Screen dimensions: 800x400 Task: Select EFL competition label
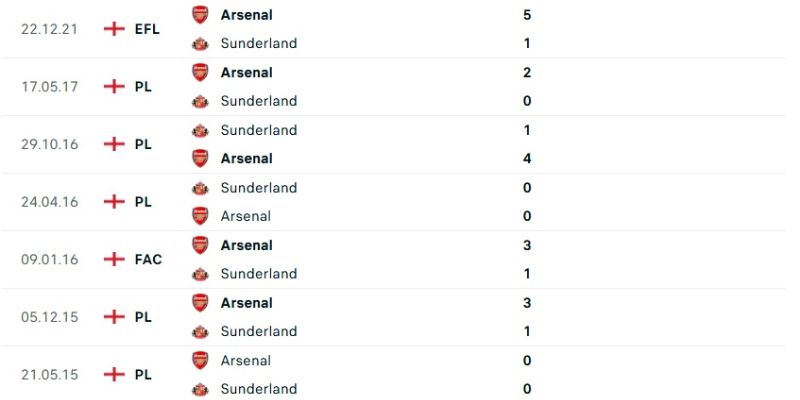147,29
